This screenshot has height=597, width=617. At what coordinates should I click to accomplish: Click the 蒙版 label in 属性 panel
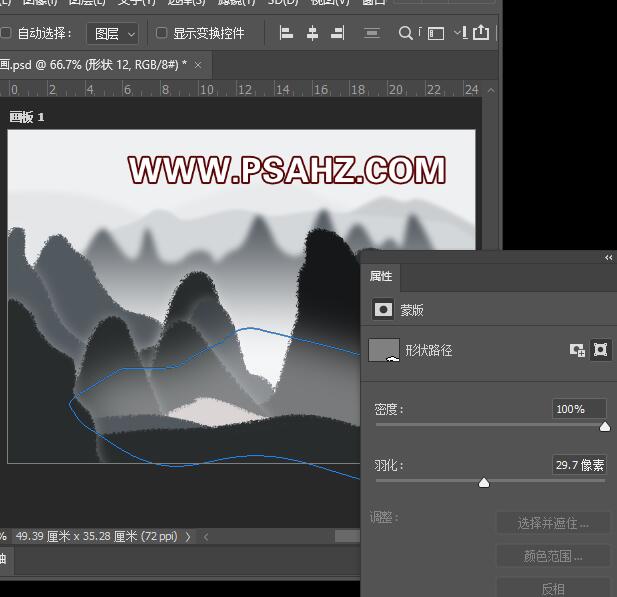pyautogui.click(x=412, y=310)
